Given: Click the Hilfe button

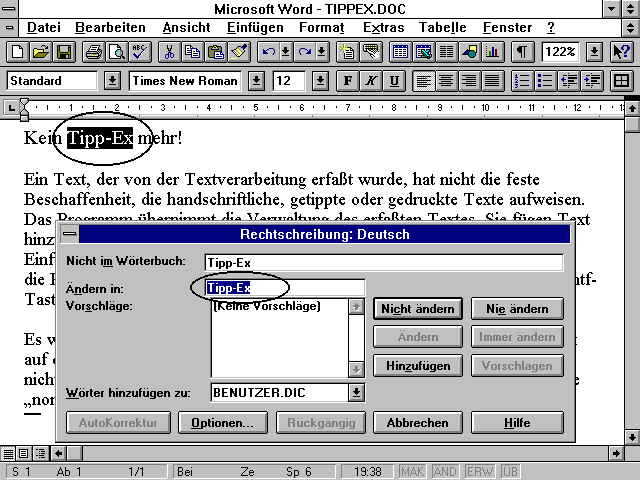Looking at the screenshot, I should (517, 422).
